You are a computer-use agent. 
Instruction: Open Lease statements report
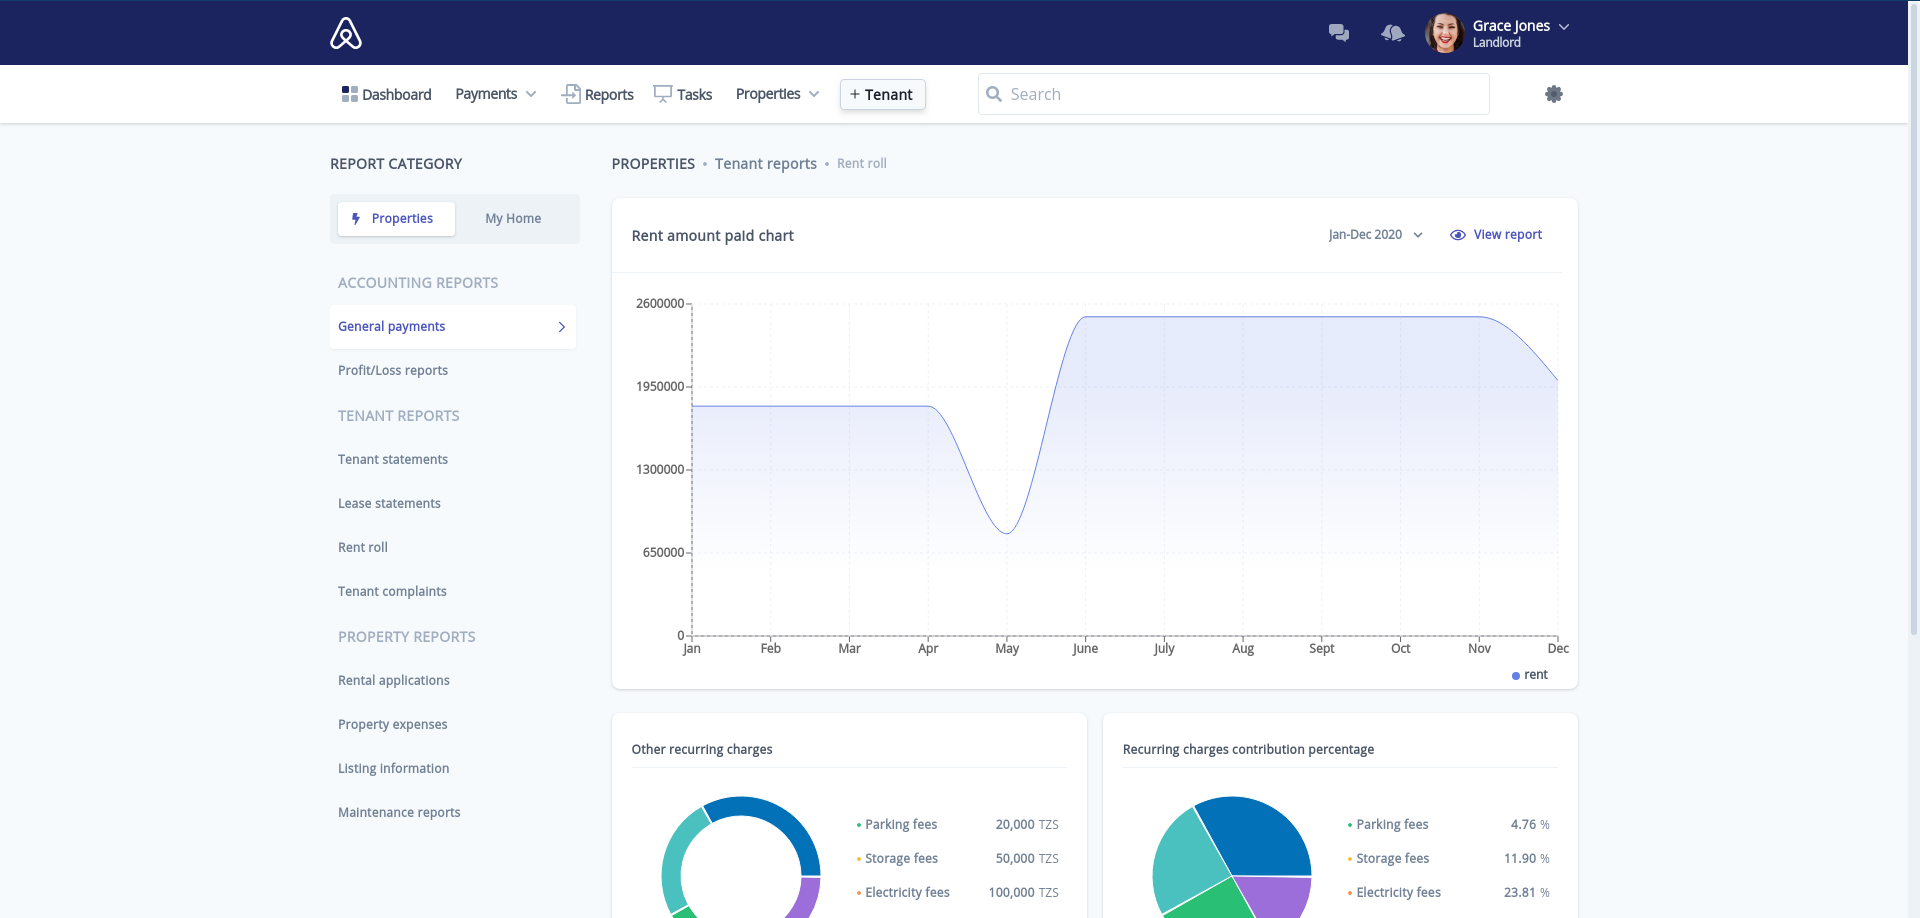(389, 503)
